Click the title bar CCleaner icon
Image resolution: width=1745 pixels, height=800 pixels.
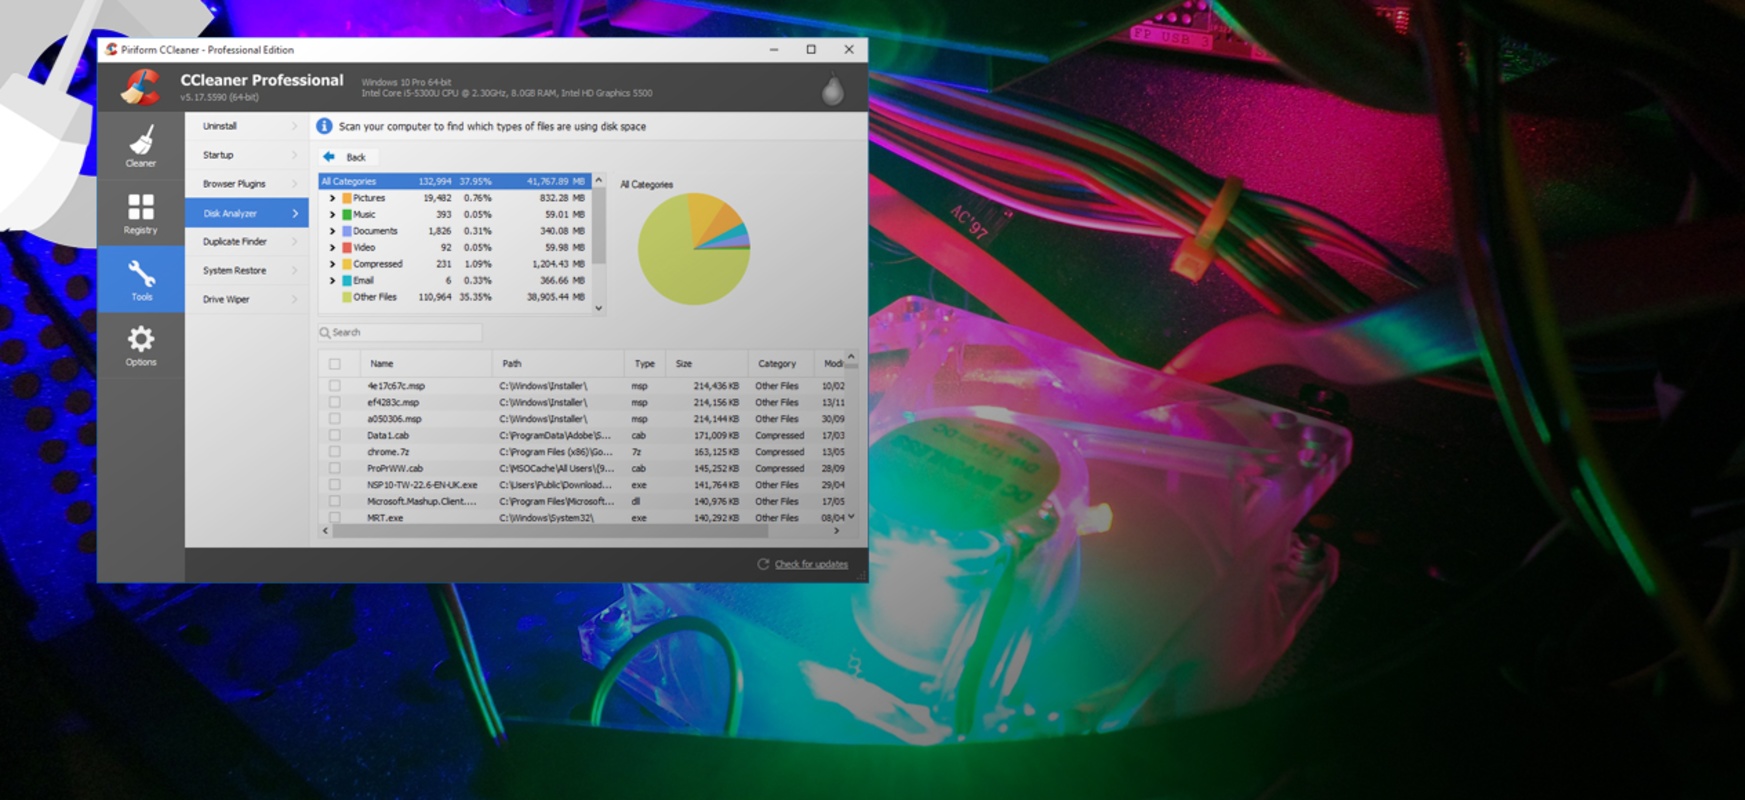111,49
